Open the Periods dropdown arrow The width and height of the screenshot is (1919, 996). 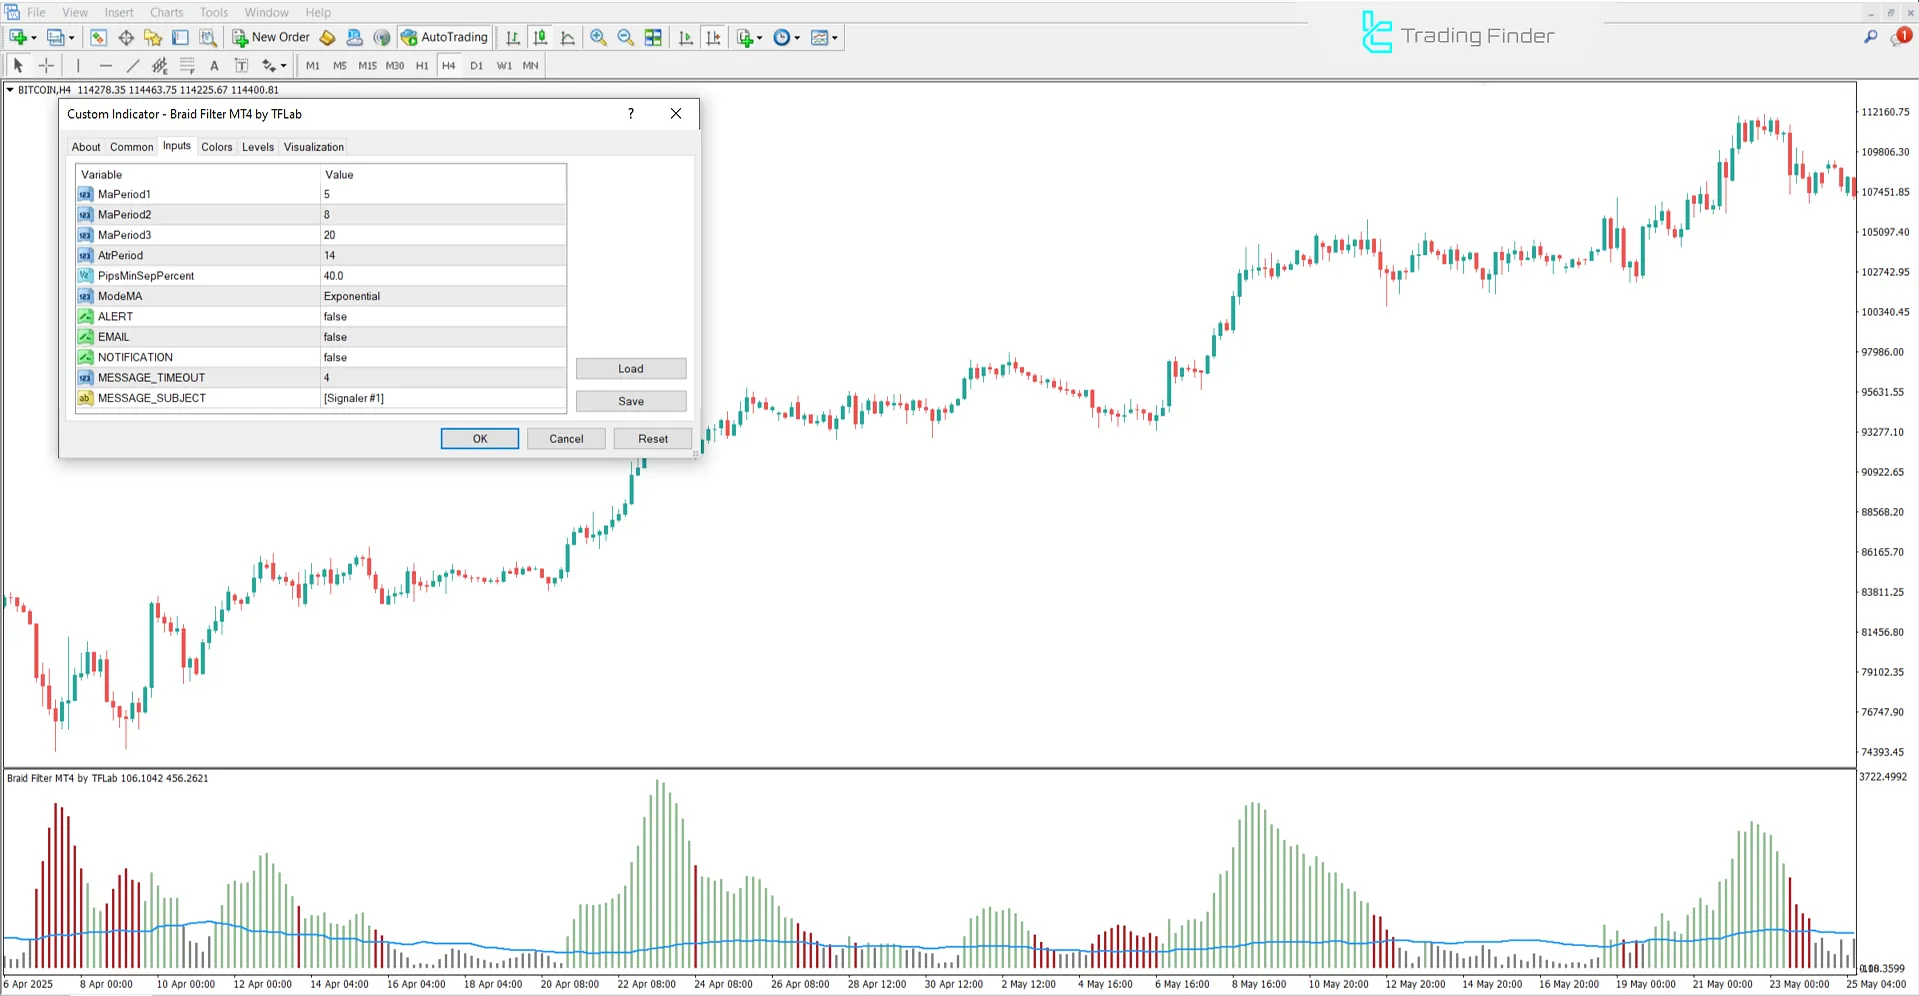797,37
